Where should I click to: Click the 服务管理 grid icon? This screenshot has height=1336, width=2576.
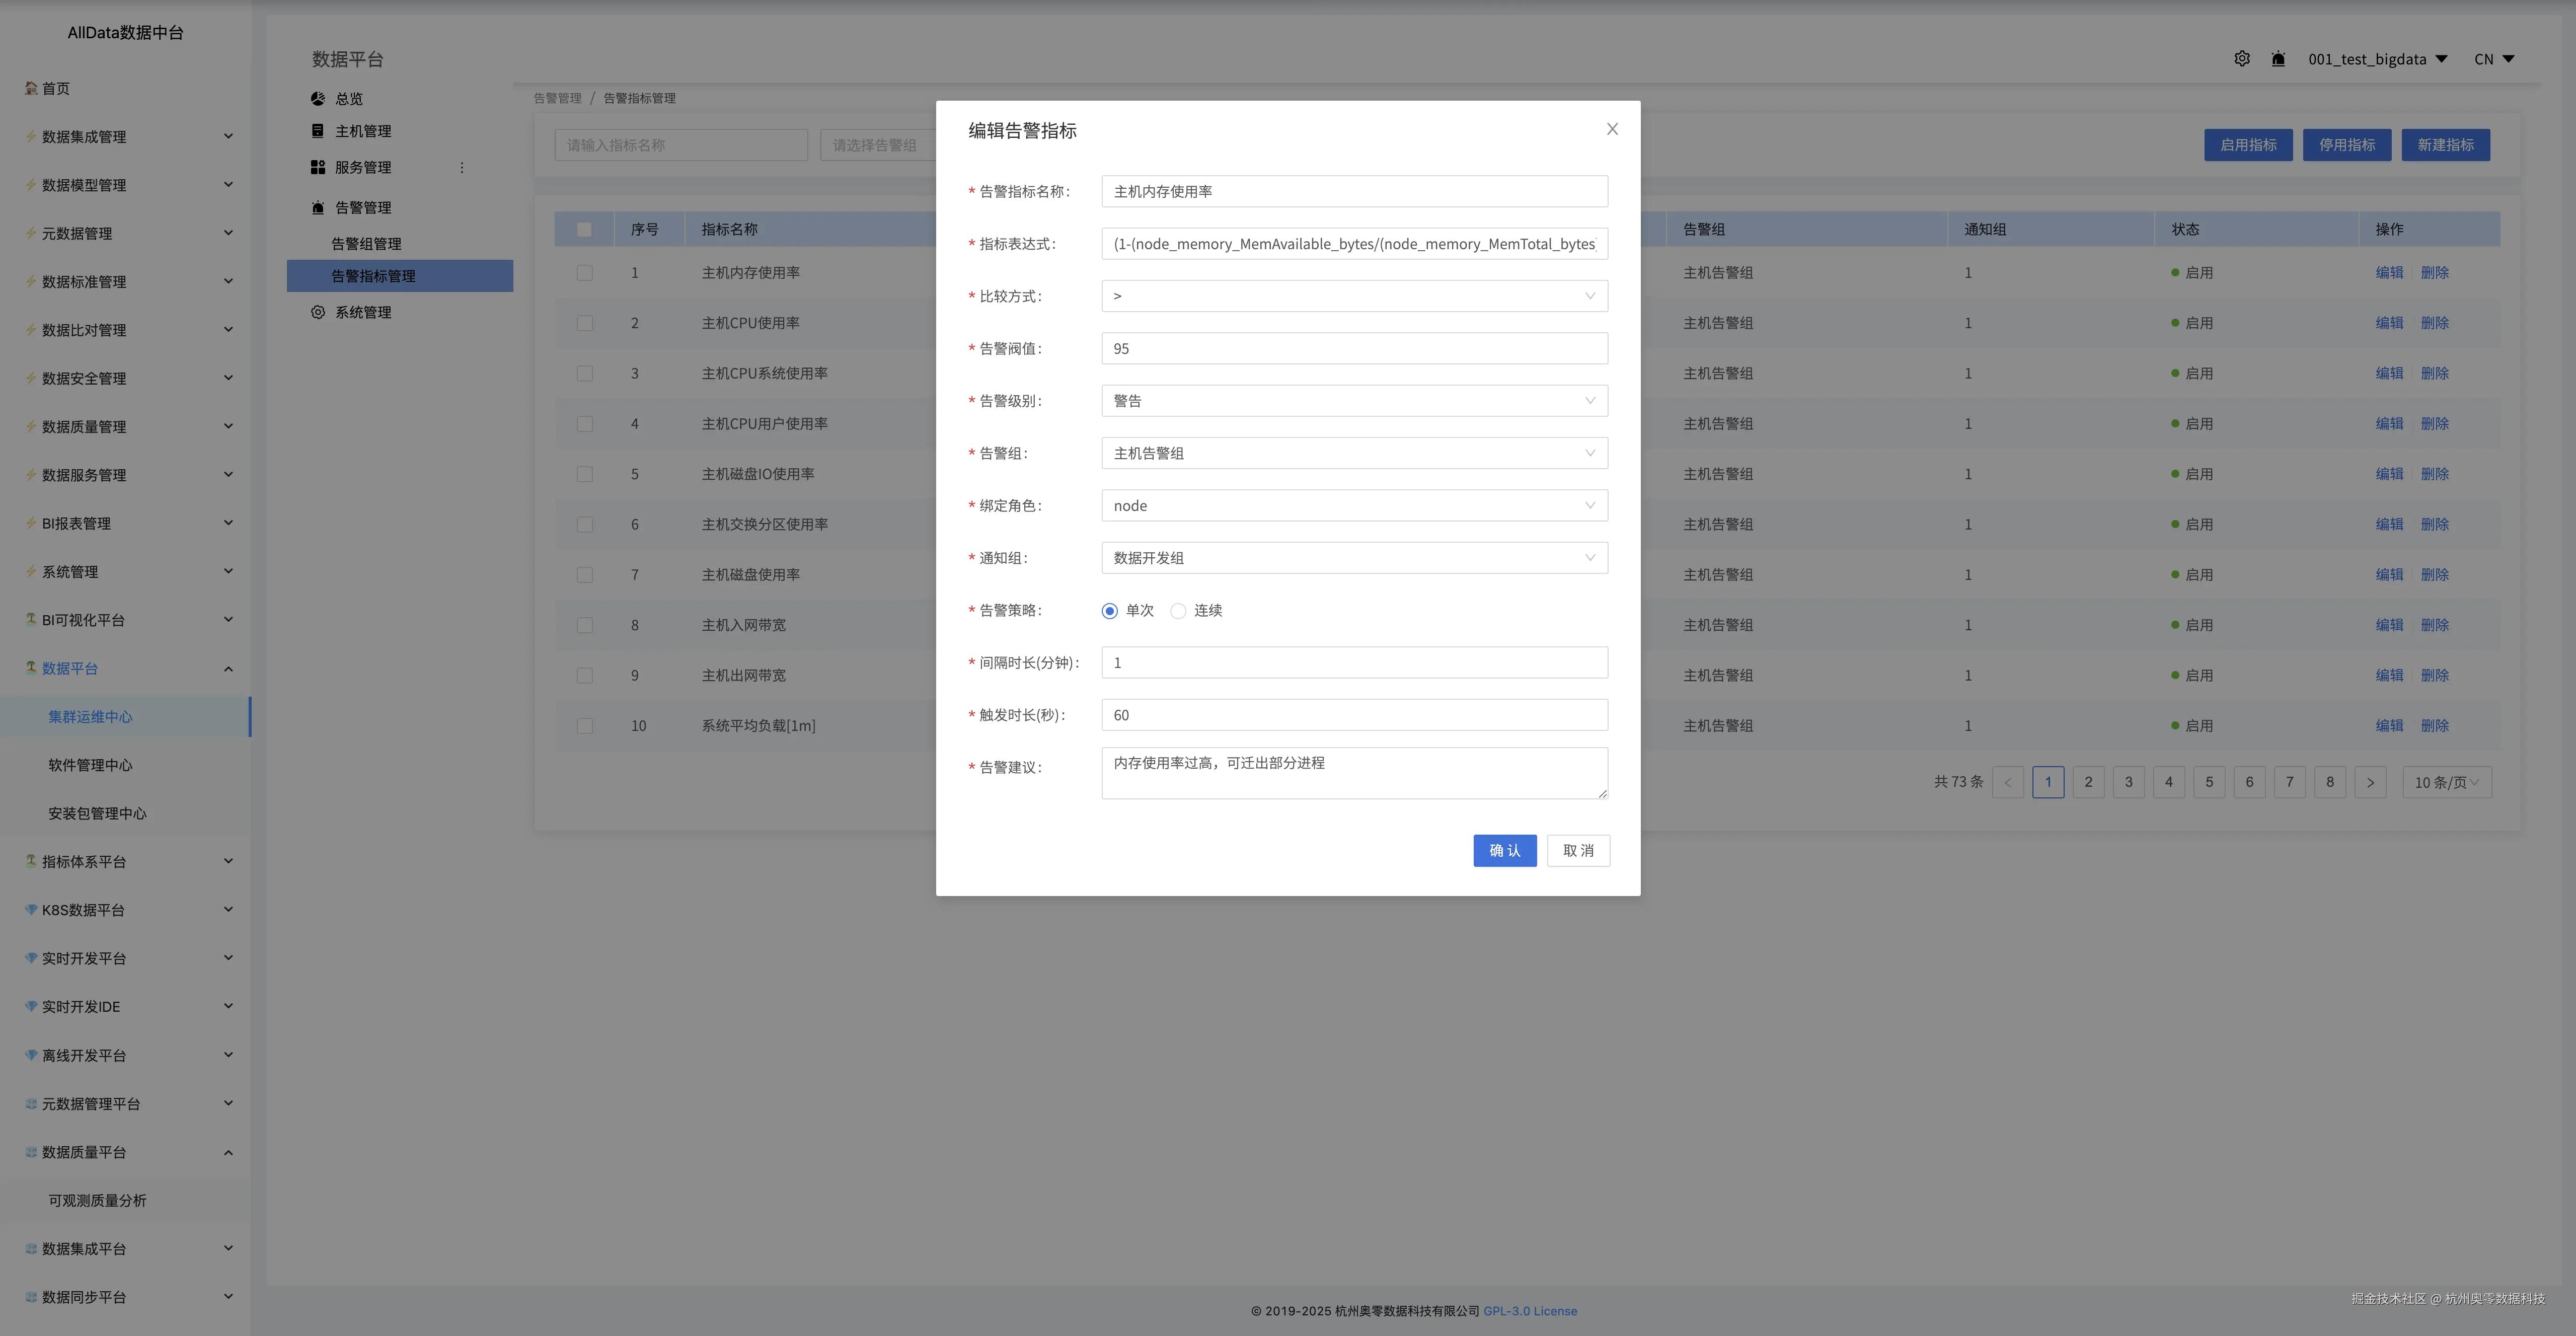[x=318, y=167]
